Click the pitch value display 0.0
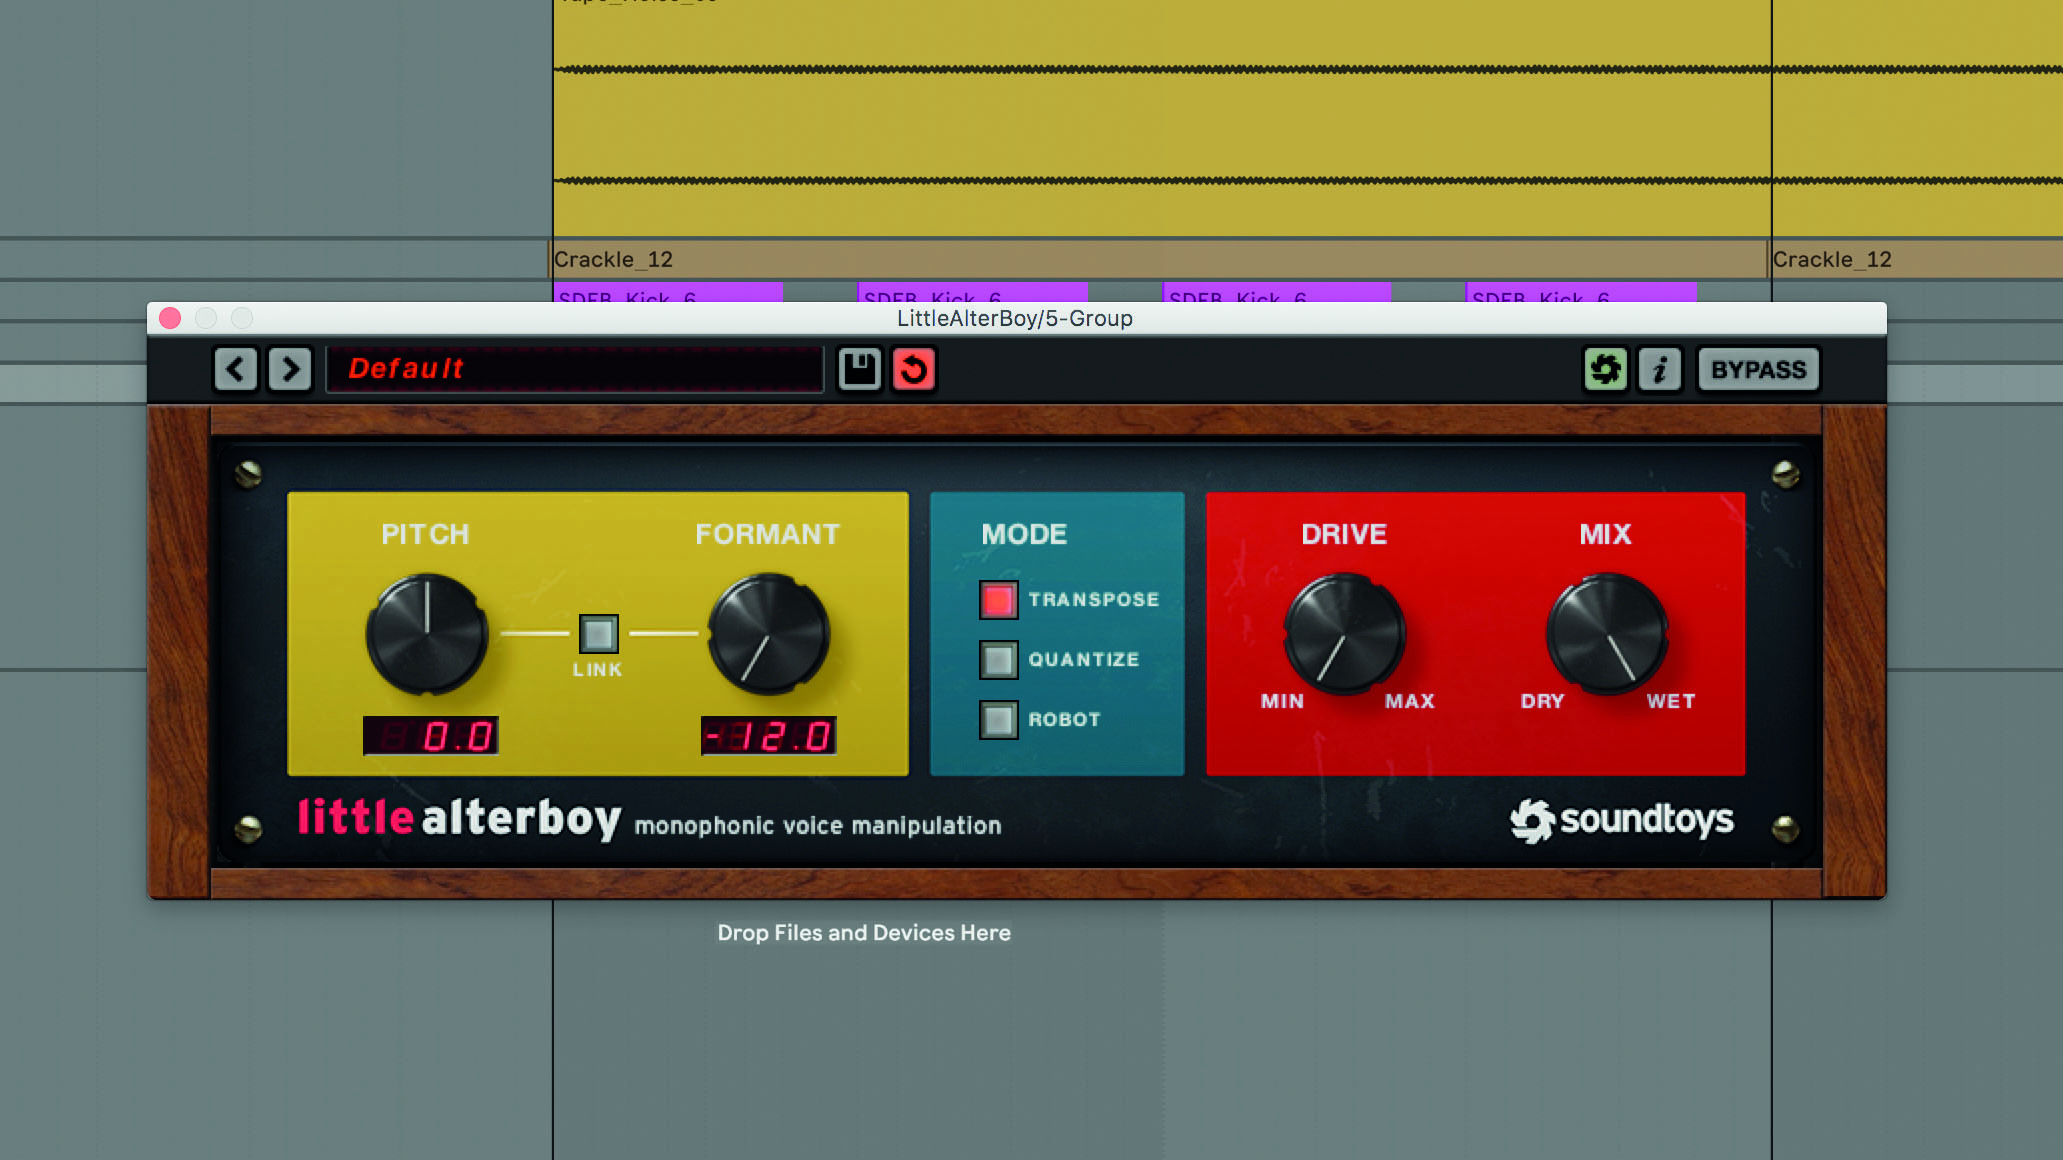The image size is (2063, 1160). click(x=431, y=736)
